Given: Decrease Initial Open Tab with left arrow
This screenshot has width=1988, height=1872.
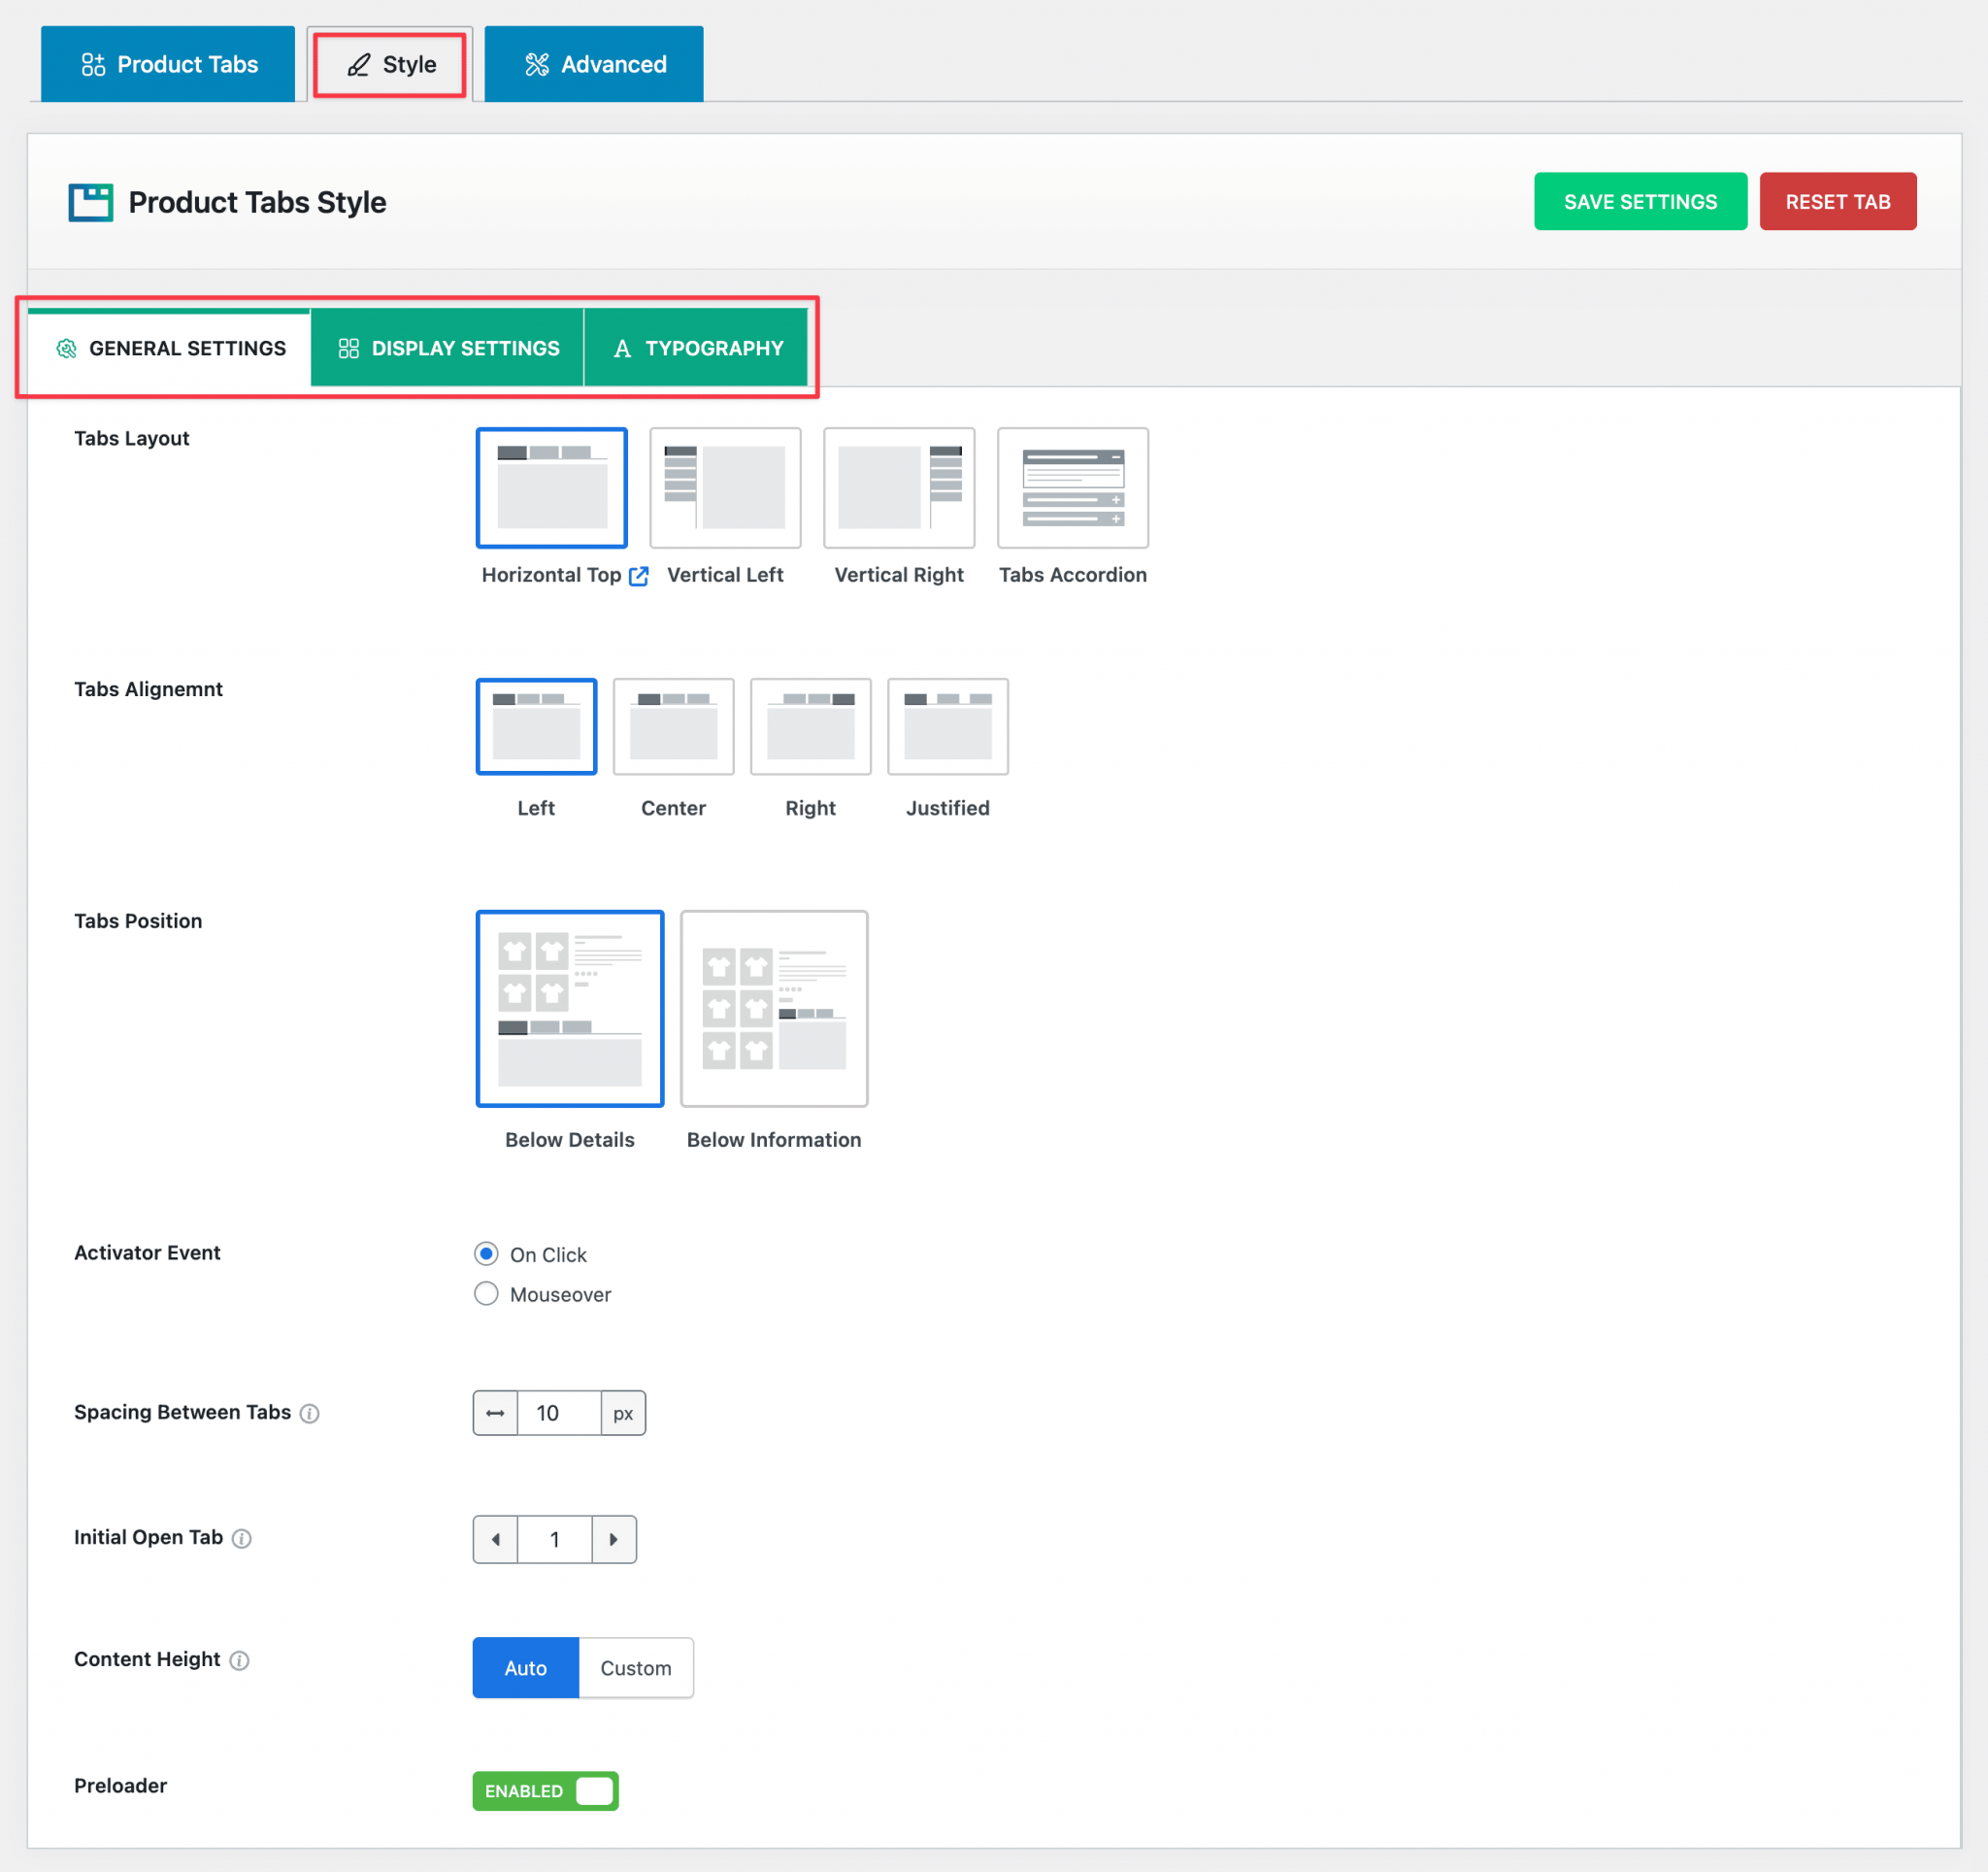Looking at the screenshot, I should click(x=495, y=1539).
